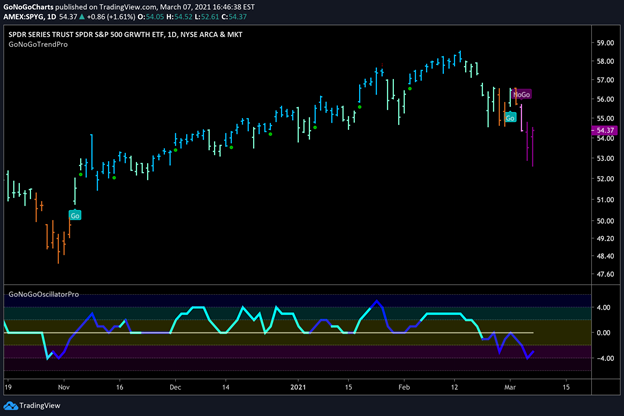Click the 0.00 oscillator axis label
The width and height of the screenshot is (624, 416).
tap(603, 333)
